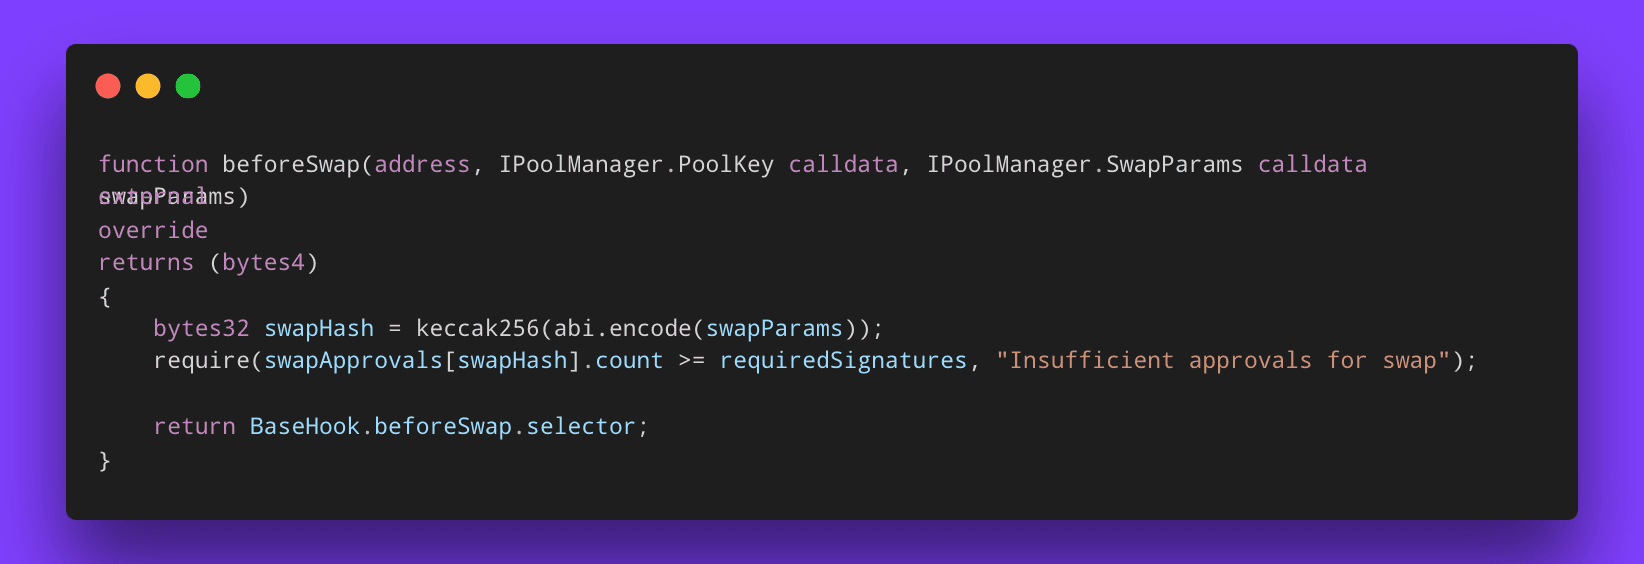
Task: Click the beforeSwap function name
Action: coord(291,164)
